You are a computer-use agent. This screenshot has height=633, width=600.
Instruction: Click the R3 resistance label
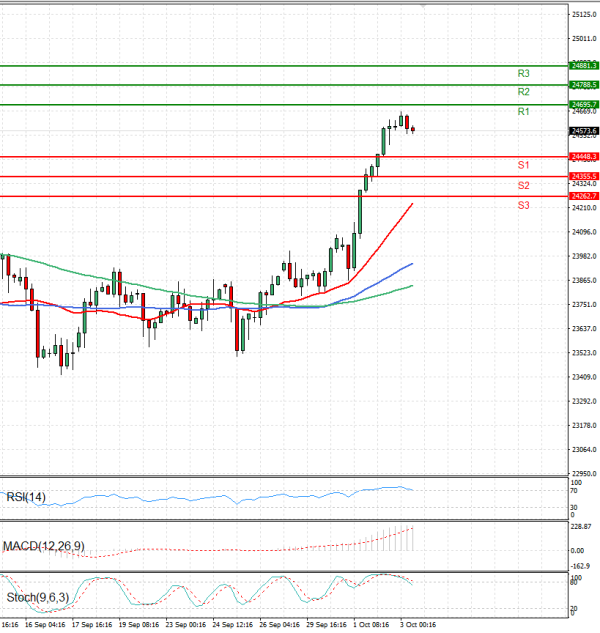[523, 73]
